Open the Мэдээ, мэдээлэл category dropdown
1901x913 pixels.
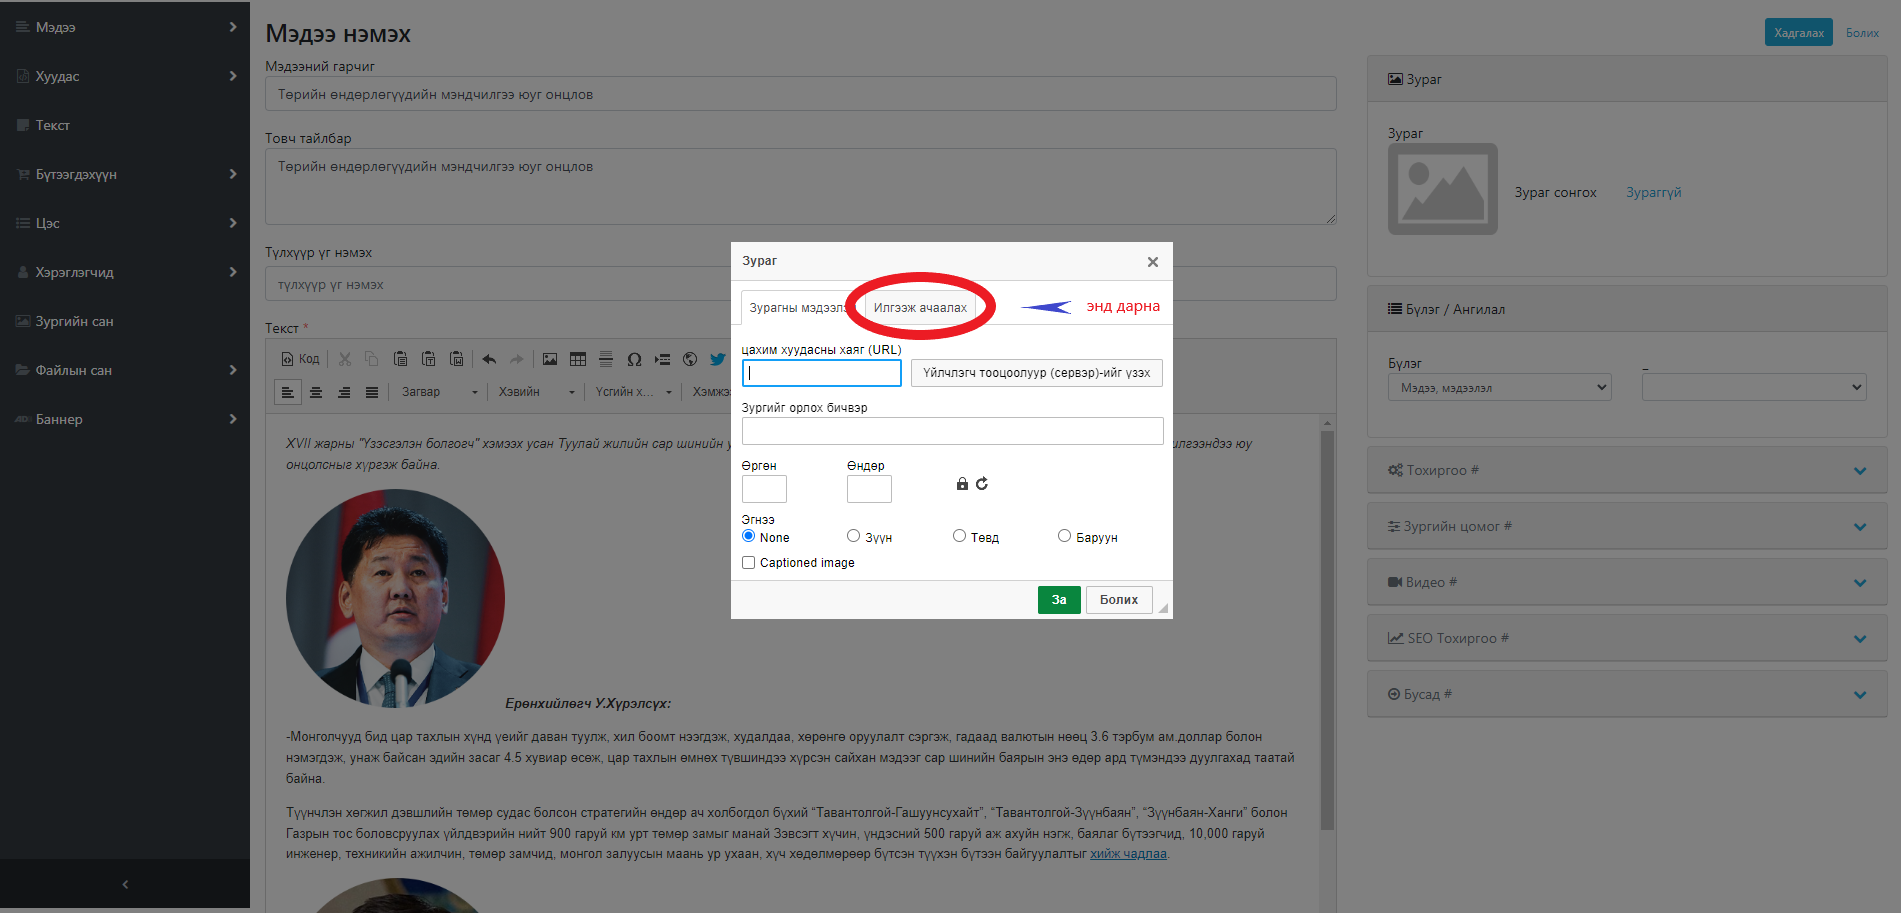pos(1499,388)
